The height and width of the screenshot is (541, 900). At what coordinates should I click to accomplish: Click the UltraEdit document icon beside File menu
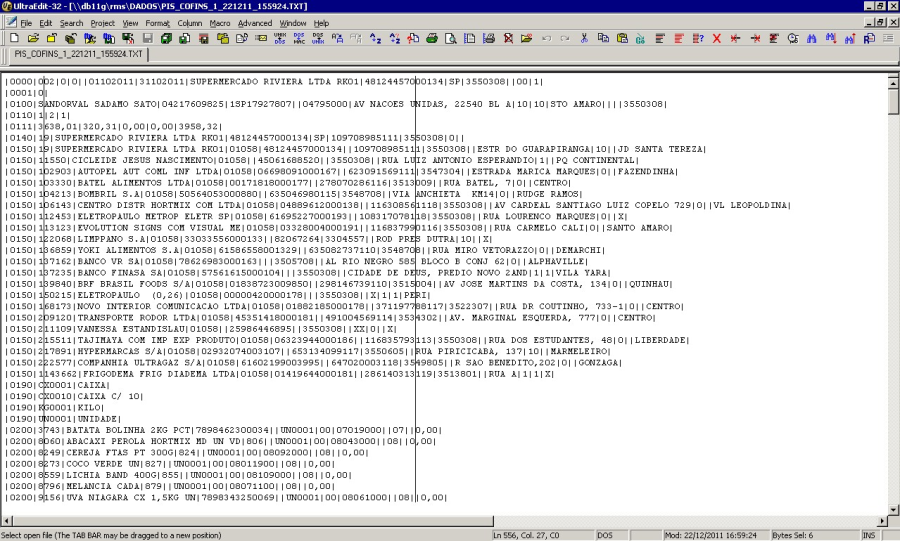tap(11, 22)
